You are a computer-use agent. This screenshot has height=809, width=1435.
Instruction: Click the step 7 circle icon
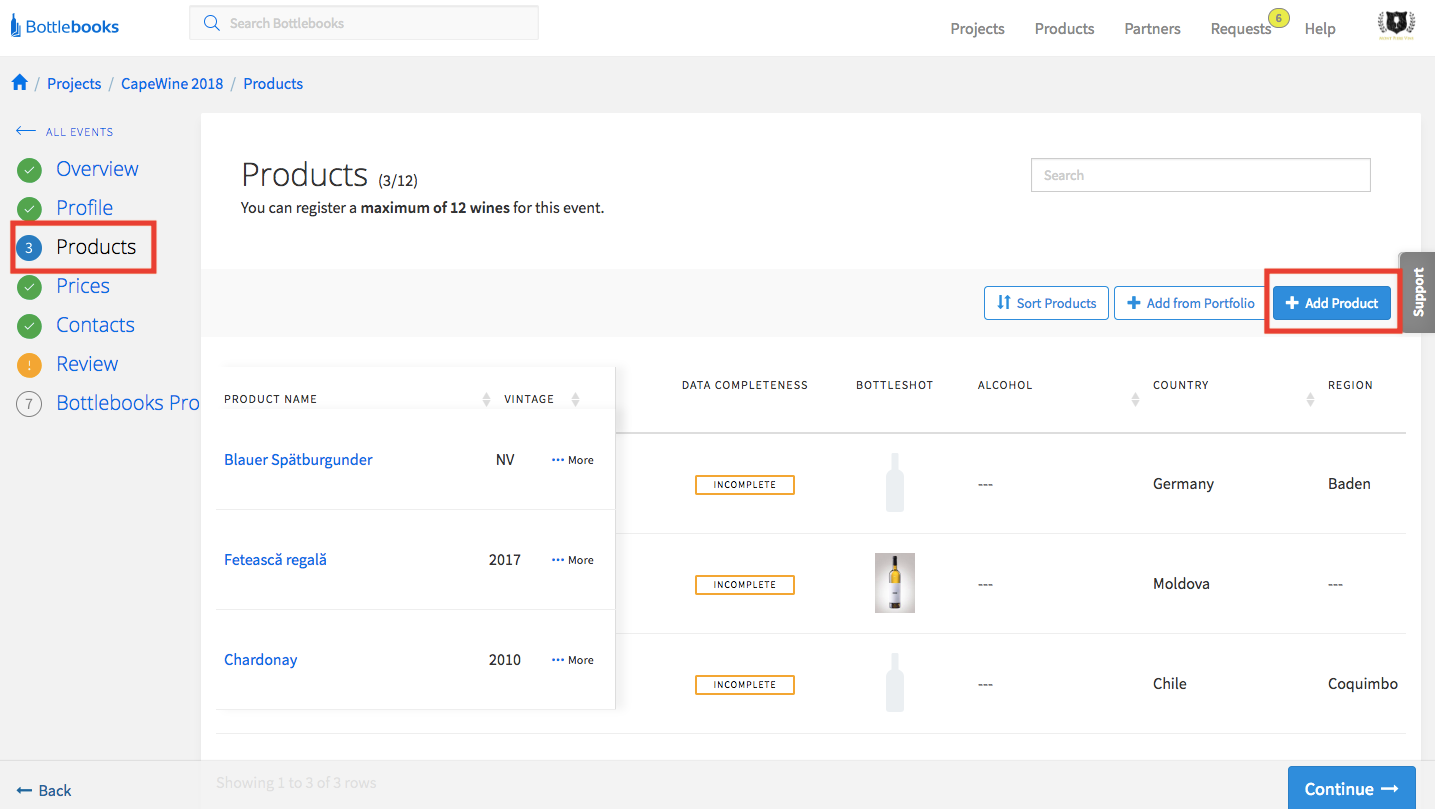pyautogui.click(x=30, y=404)
